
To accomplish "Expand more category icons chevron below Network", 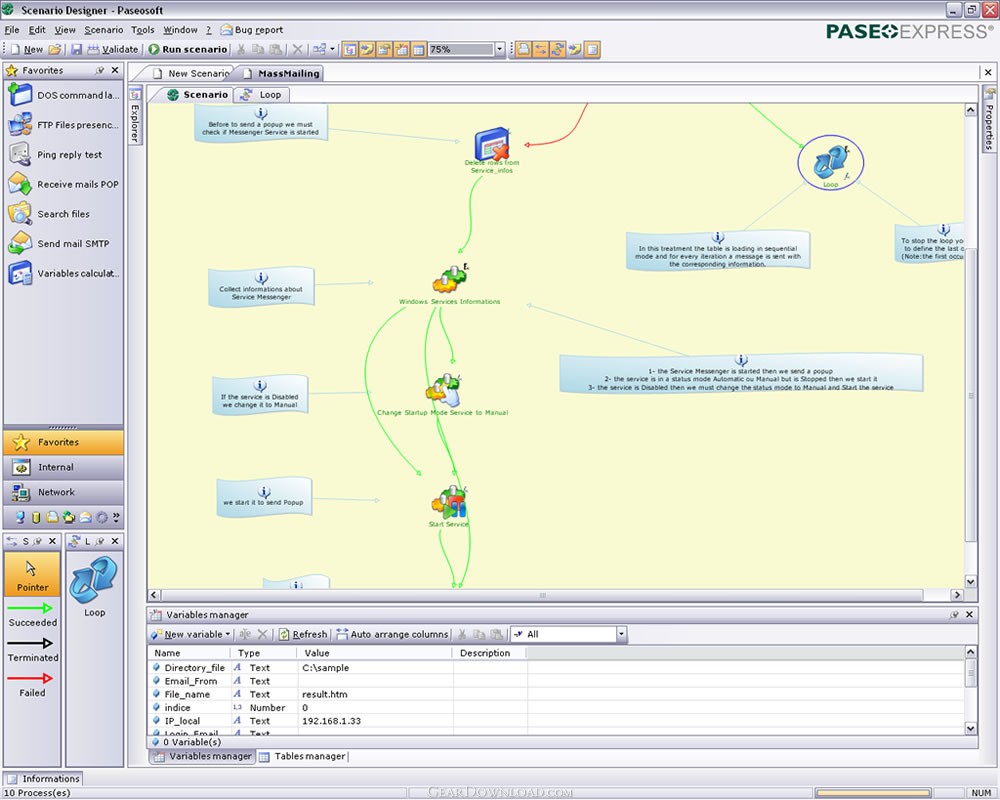I will pyautogui.click(x=116, y=516).
